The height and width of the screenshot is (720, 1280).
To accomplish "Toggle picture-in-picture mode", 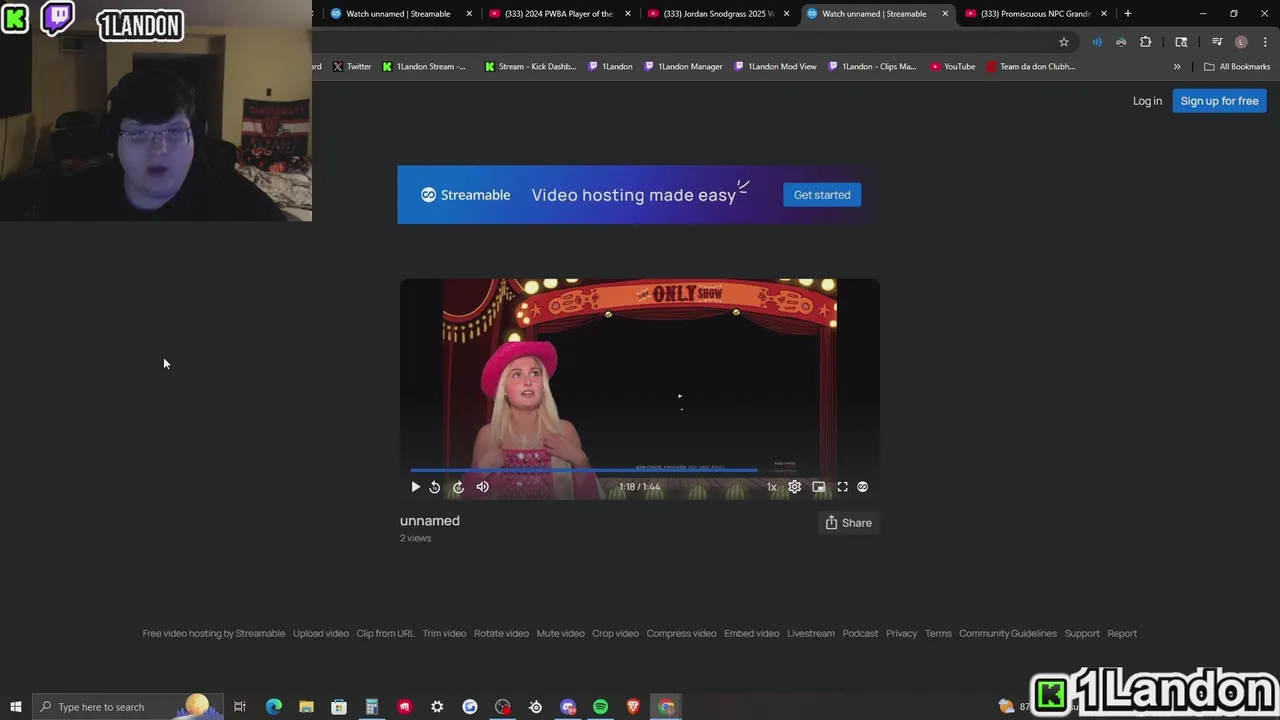I will pyautogui.click(x=819, y=487).
